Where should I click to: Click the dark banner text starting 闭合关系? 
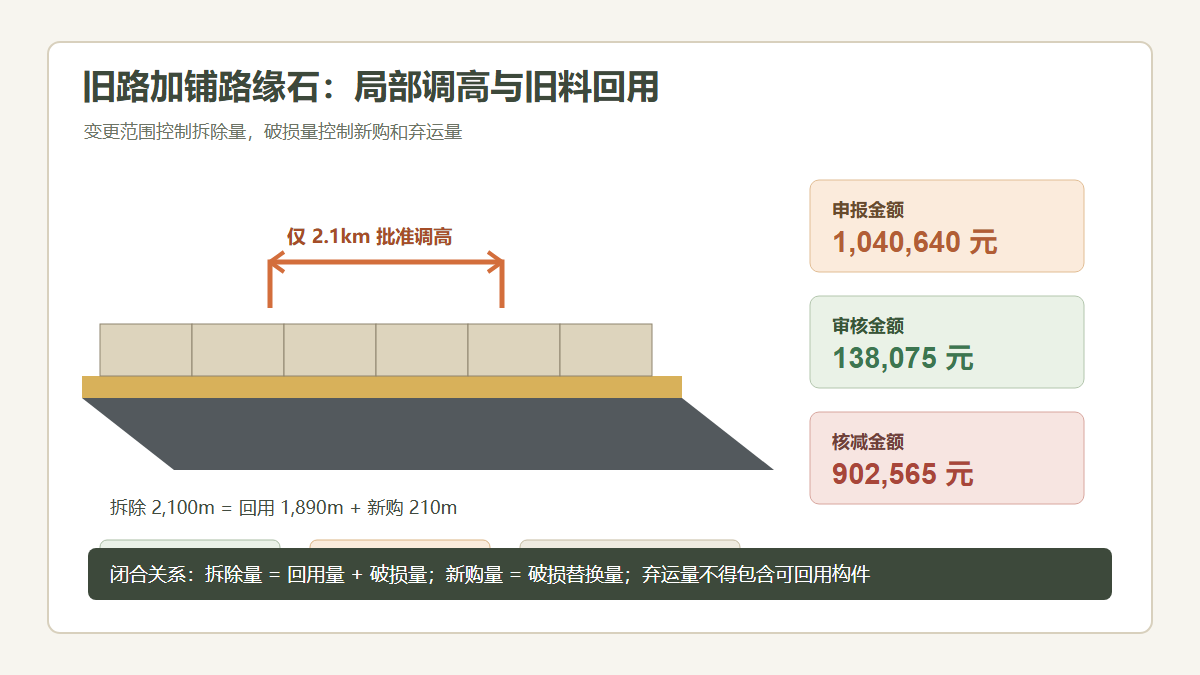490,575
